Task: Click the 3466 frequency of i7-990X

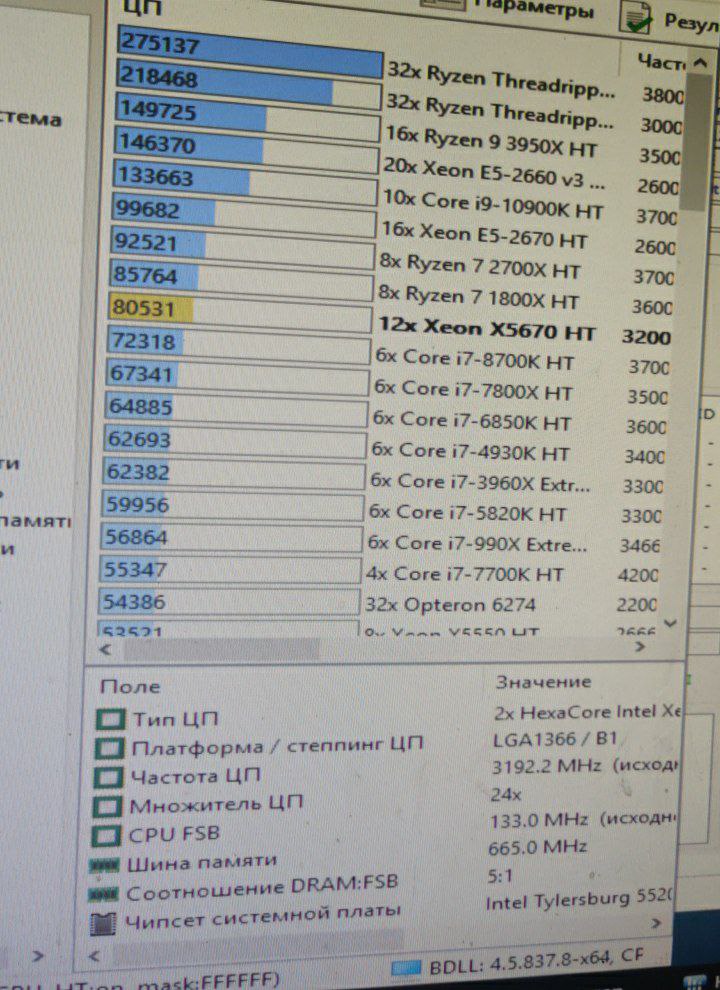Action: [x=640, y=545]
